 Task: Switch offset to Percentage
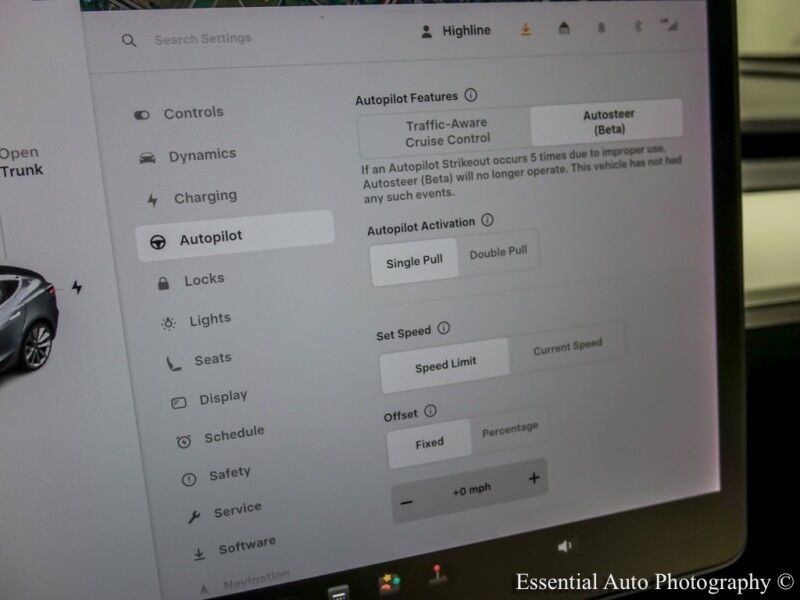509,429
